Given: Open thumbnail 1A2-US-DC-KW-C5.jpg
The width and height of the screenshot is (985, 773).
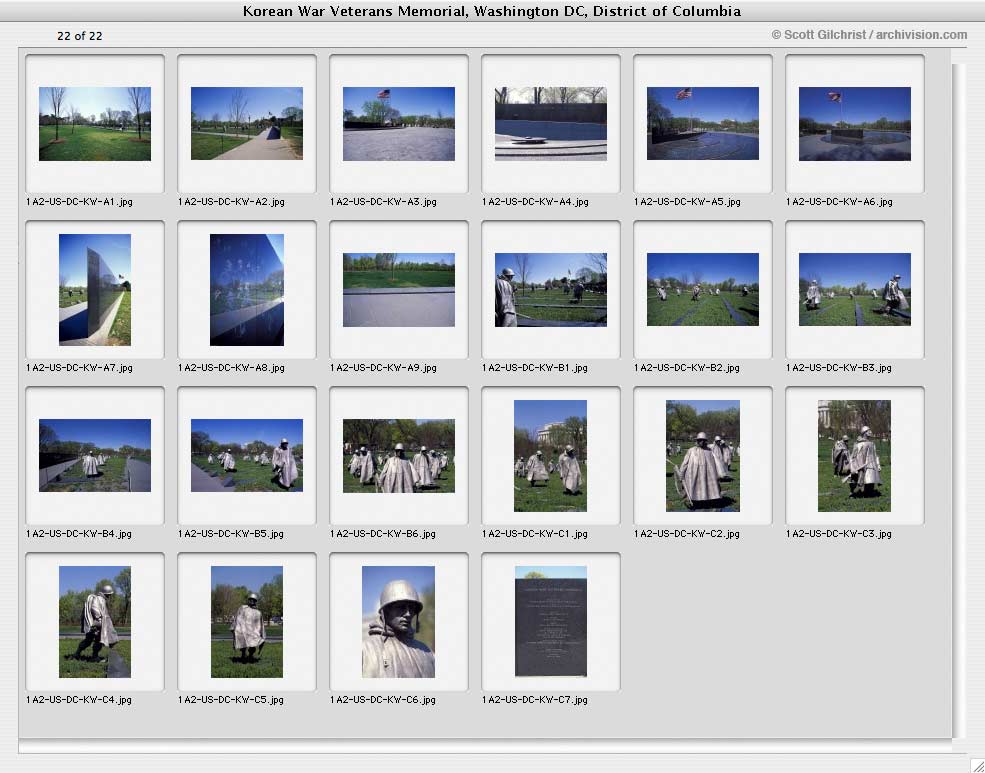Looking at the screenshot, I should [x=247, y=622].
